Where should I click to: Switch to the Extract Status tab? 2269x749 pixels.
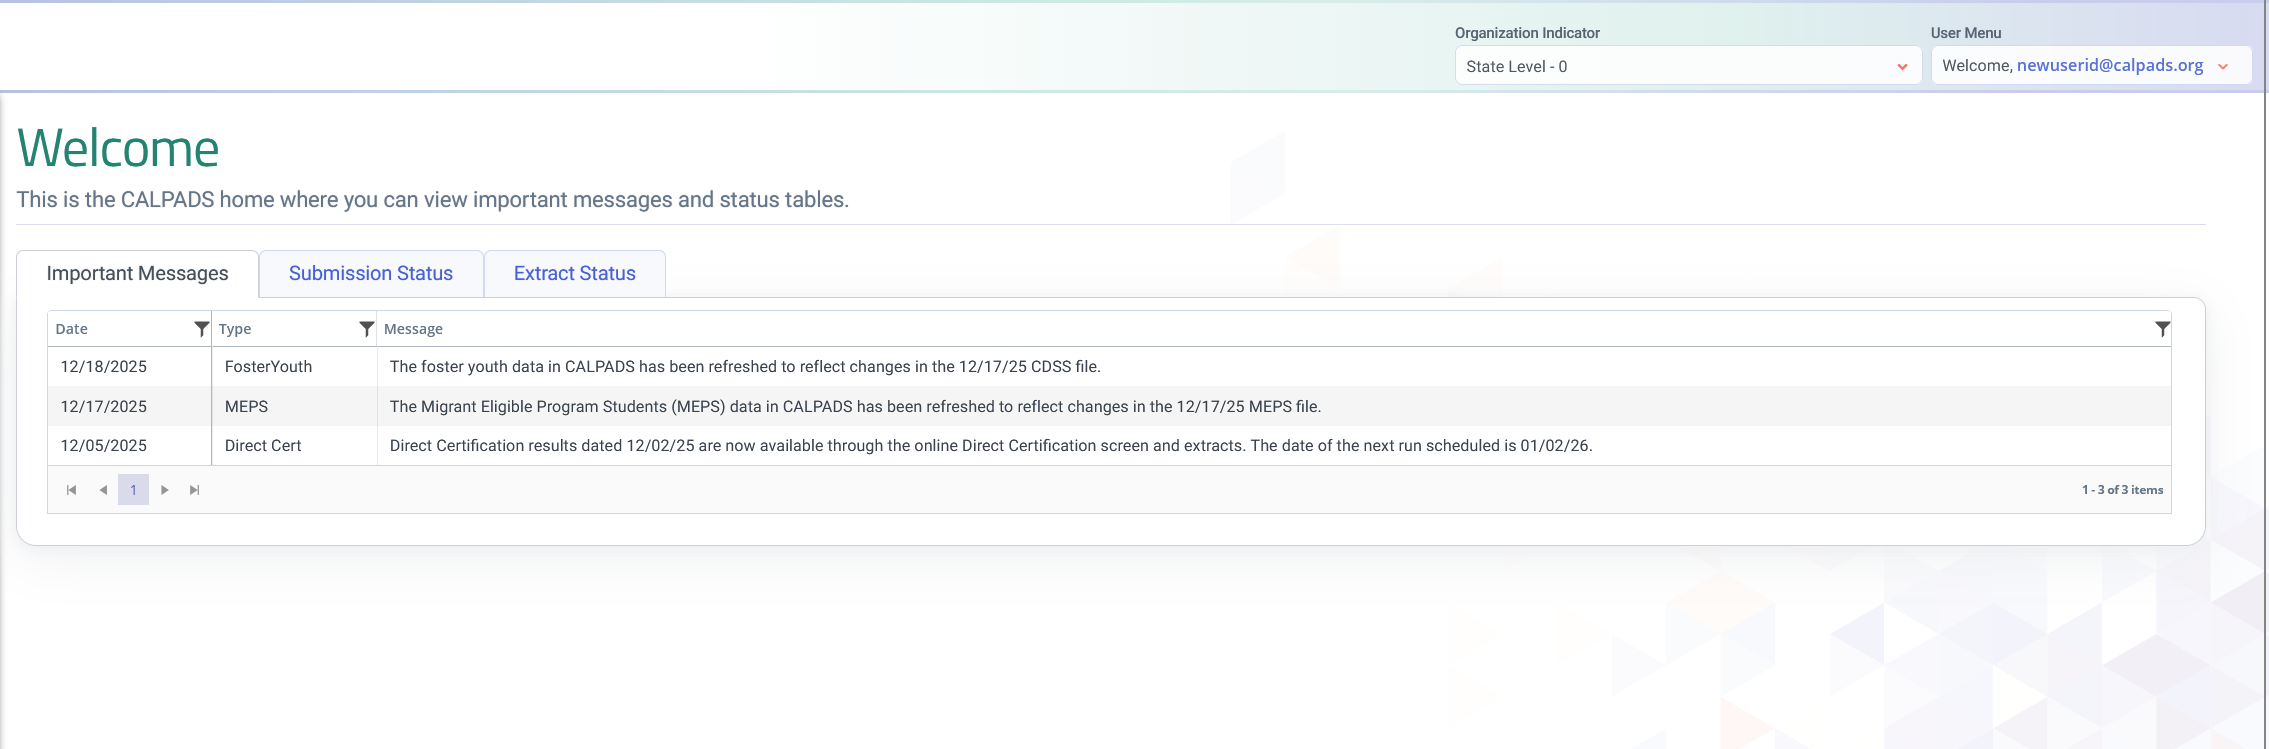point(575,274)
